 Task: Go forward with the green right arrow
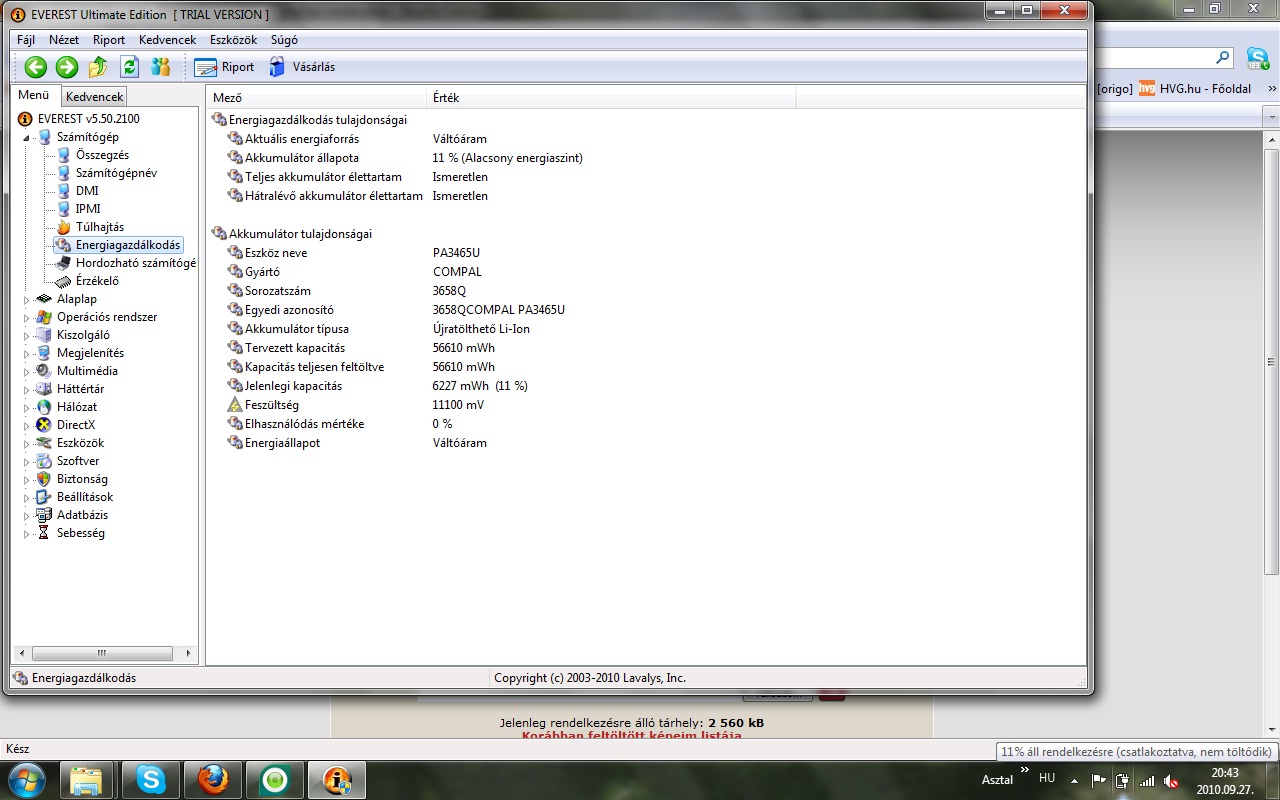click(x=67, y=67)
